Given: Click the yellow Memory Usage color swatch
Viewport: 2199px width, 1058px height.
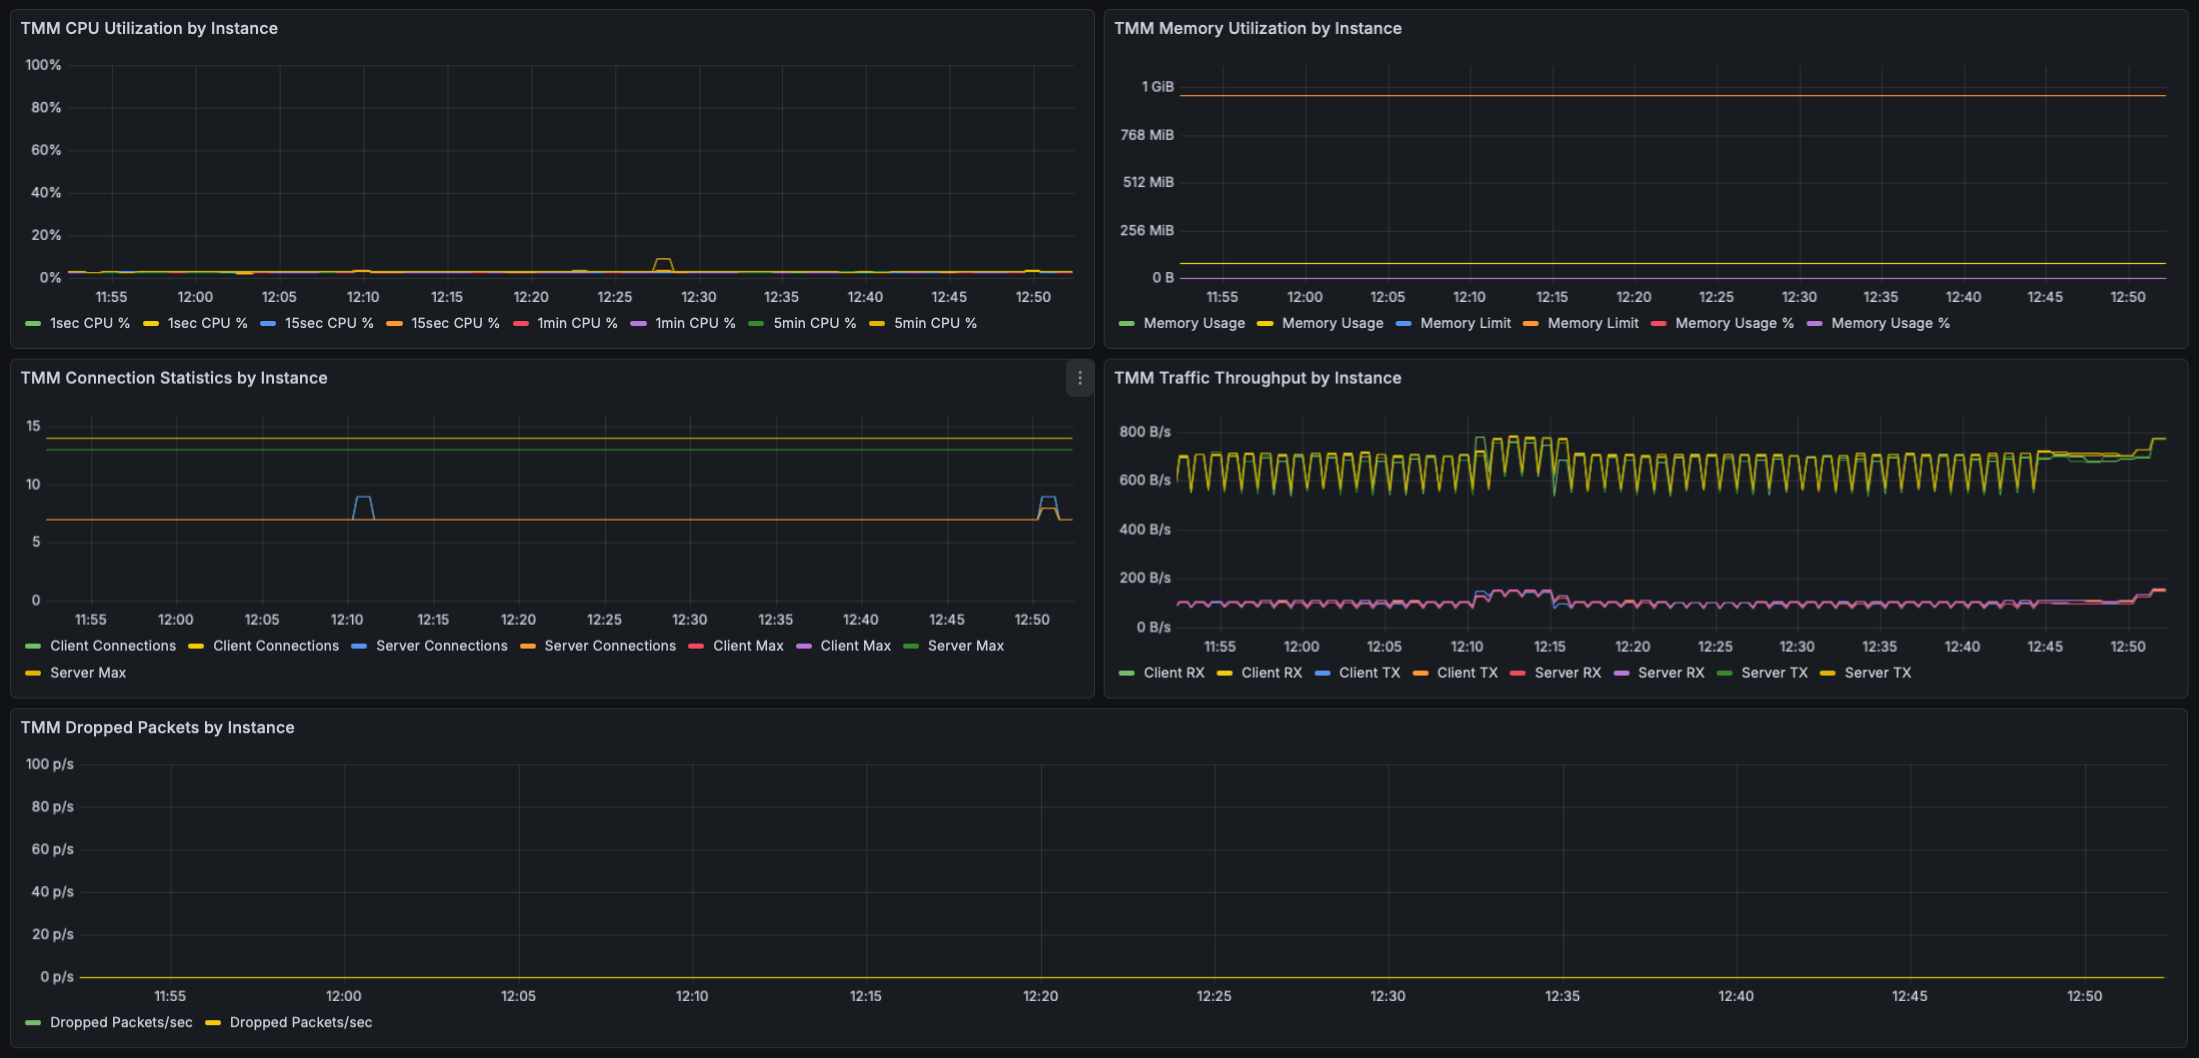Looking at the screenshot, I should 1265,324.
